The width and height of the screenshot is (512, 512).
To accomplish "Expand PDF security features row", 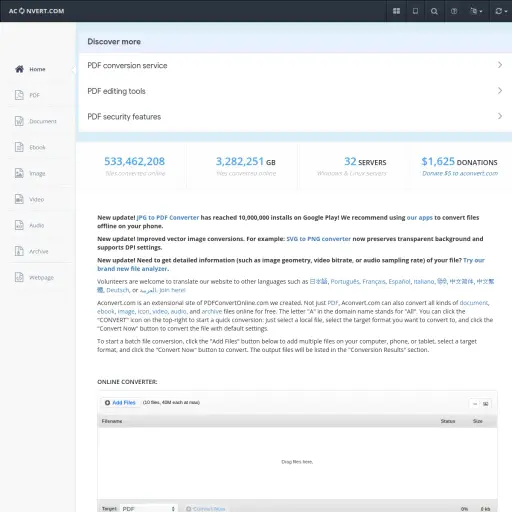I will coord(295,117).
